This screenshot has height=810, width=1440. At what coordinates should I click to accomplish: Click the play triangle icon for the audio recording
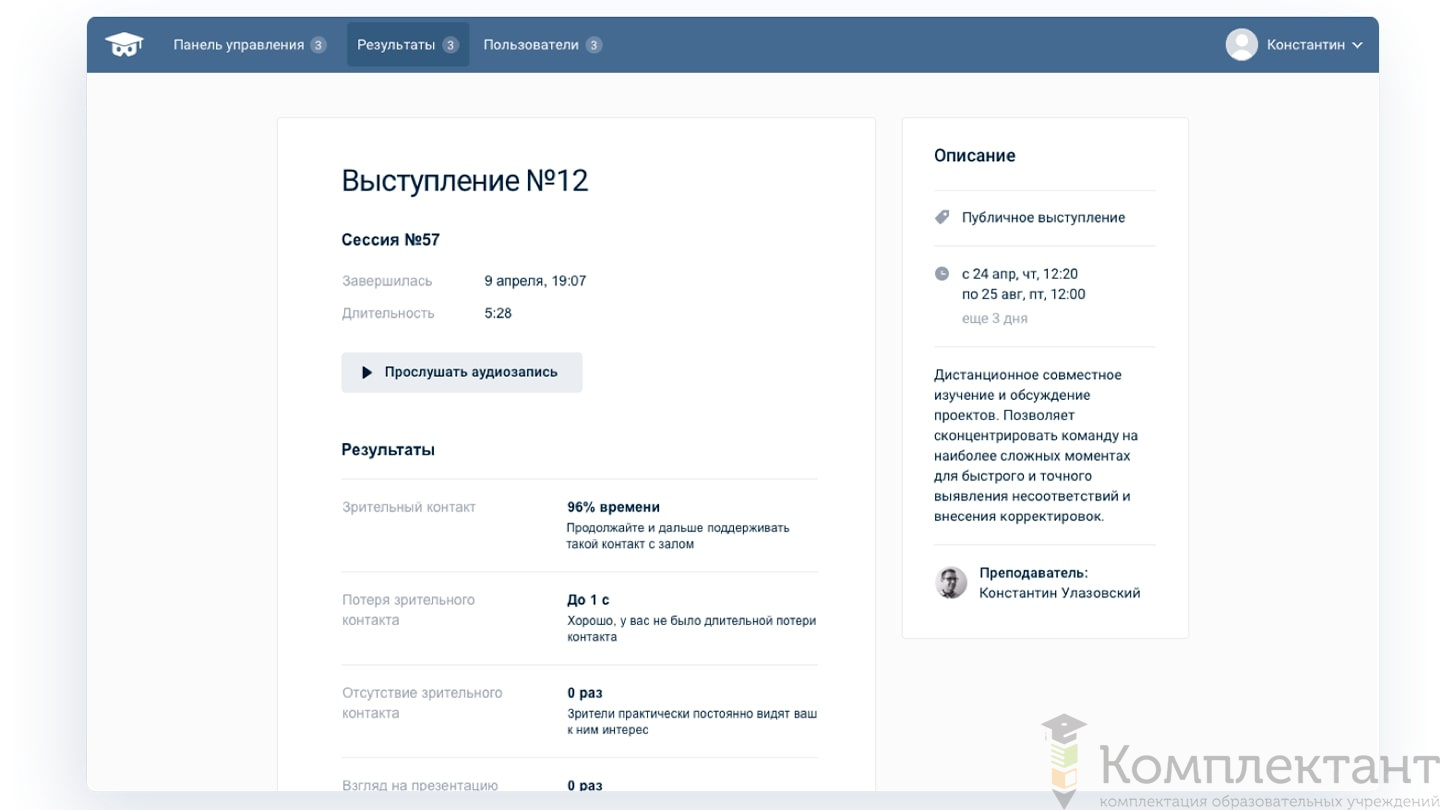pyautogui.click(x=367, y=372)
